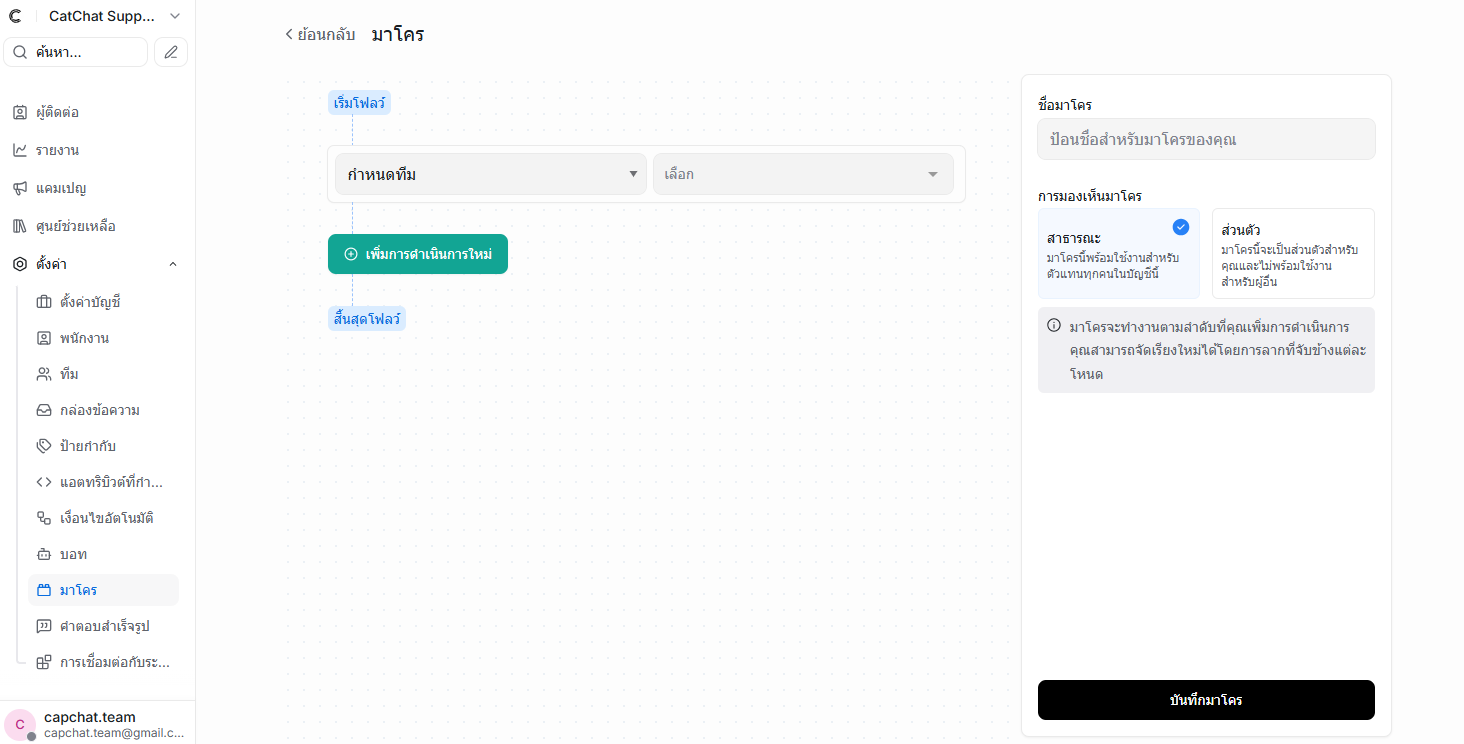Click the macro name input field
This screenshot has height=744, width=1464.
[1206, 139]
